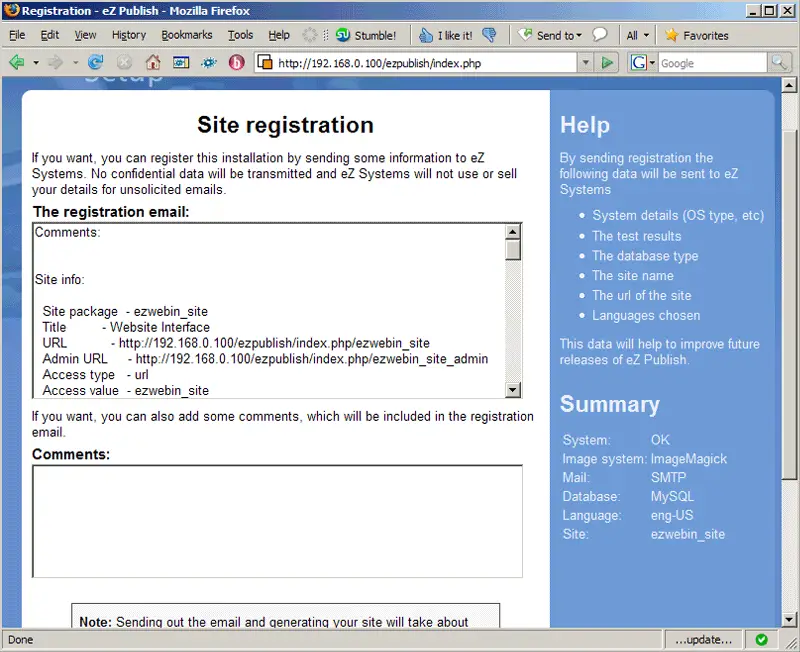Open the URL history dropdown arrow
Screen dimensions: 800x652
click(586, 63)
